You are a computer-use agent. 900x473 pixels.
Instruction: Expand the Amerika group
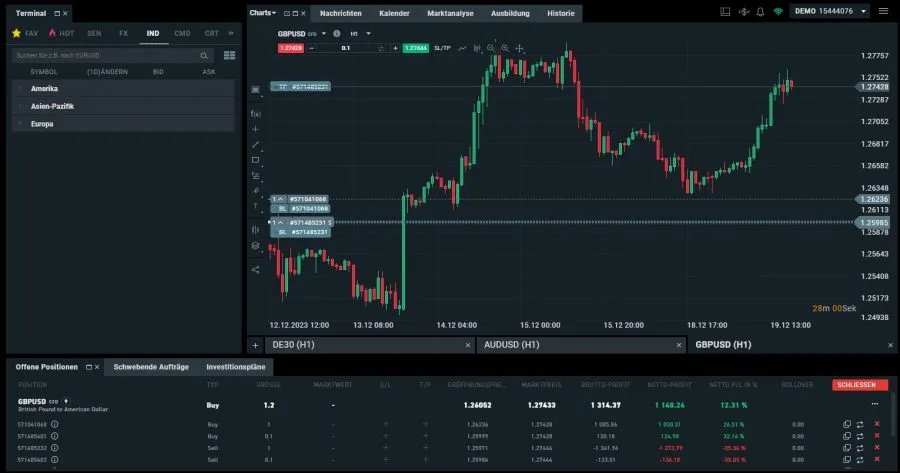[45, 88]
